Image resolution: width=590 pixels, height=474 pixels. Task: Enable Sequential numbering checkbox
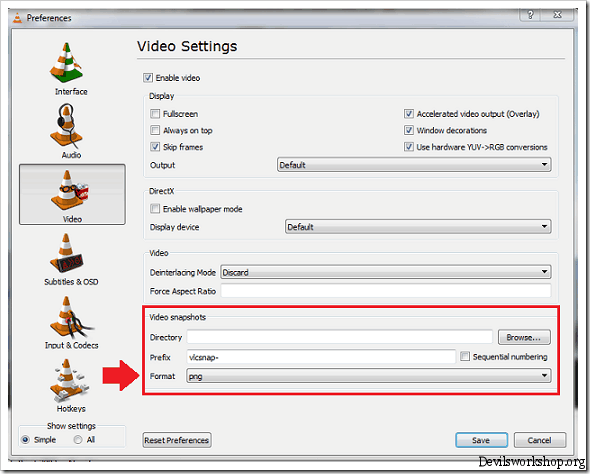465,356
